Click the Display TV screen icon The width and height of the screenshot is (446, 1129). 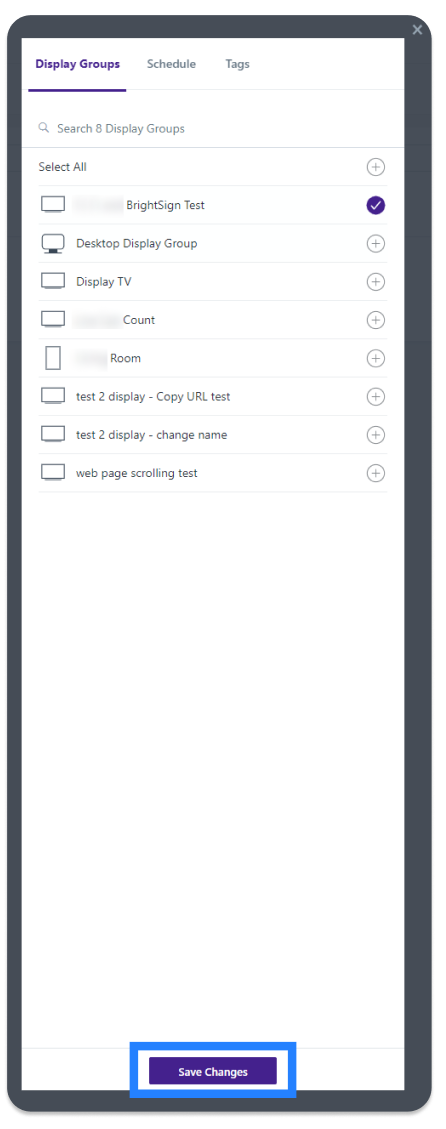53,282
